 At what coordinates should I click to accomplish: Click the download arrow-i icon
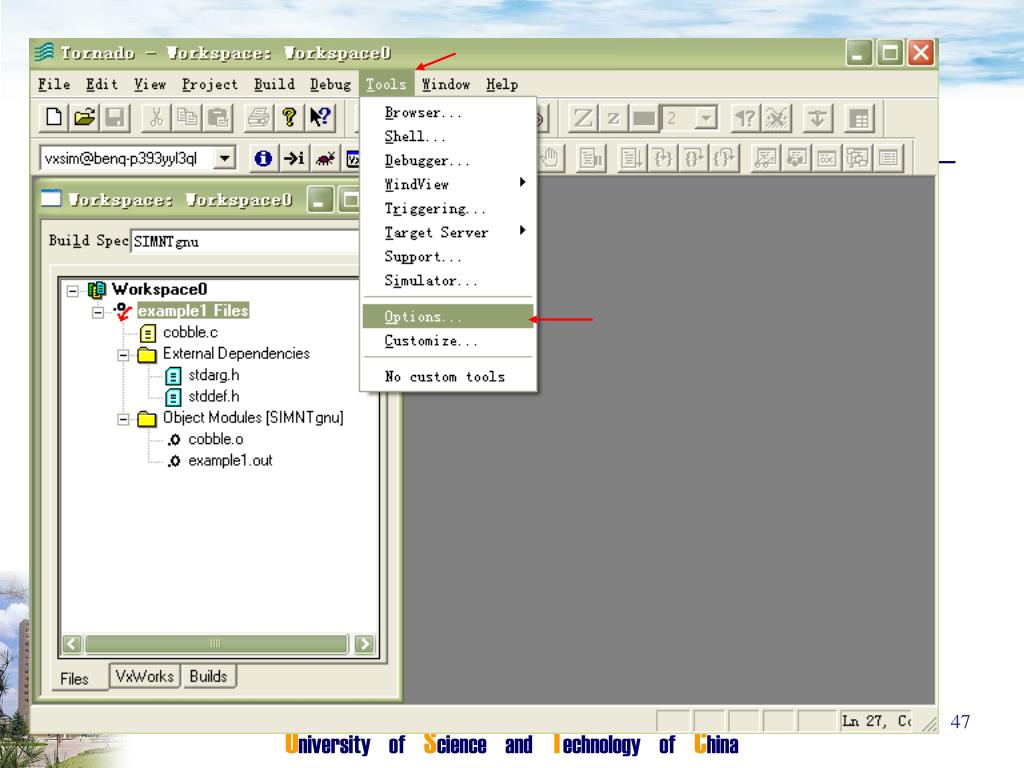[294, 158]
